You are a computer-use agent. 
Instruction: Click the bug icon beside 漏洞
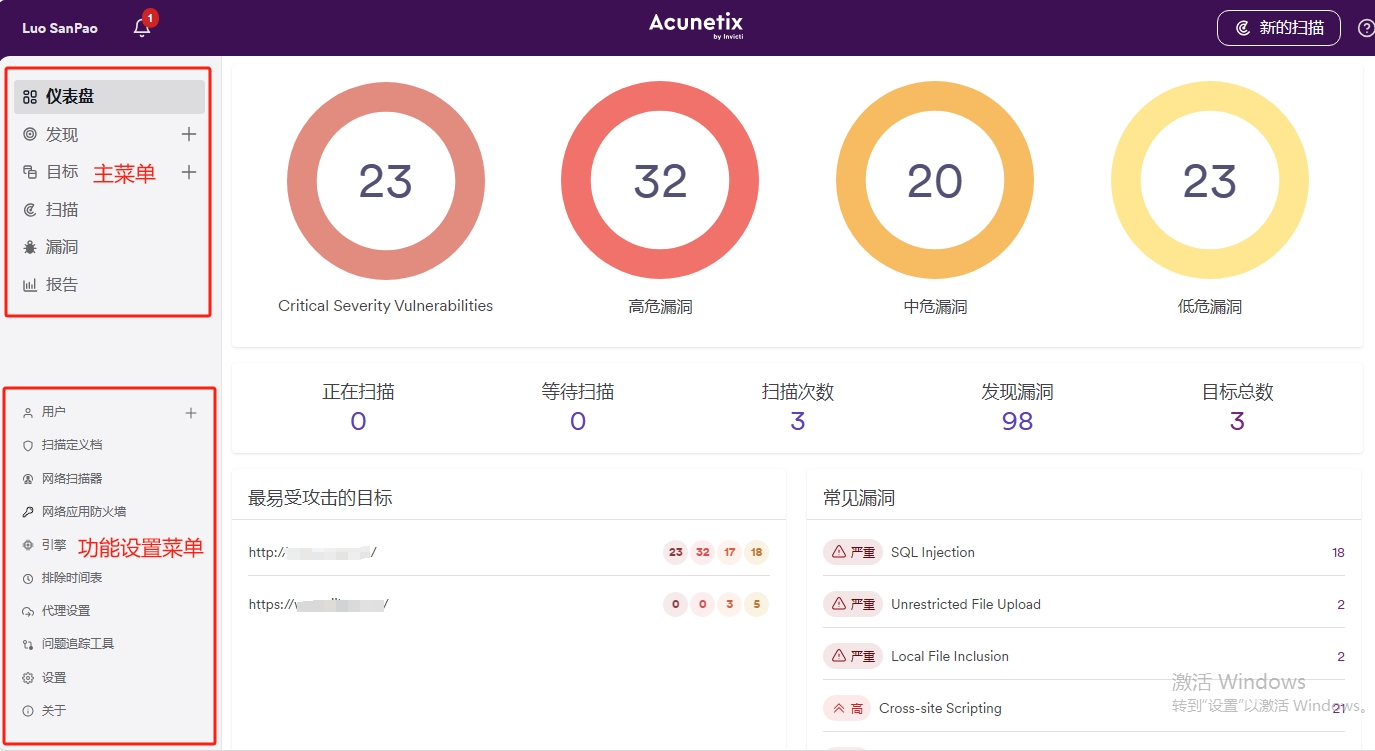(x=30, y=247)
